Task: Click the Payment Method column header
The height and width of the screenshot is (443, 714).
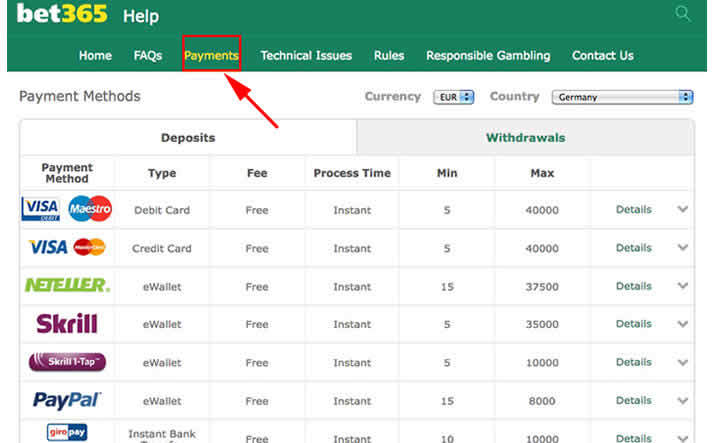Action: coord(67,173)
